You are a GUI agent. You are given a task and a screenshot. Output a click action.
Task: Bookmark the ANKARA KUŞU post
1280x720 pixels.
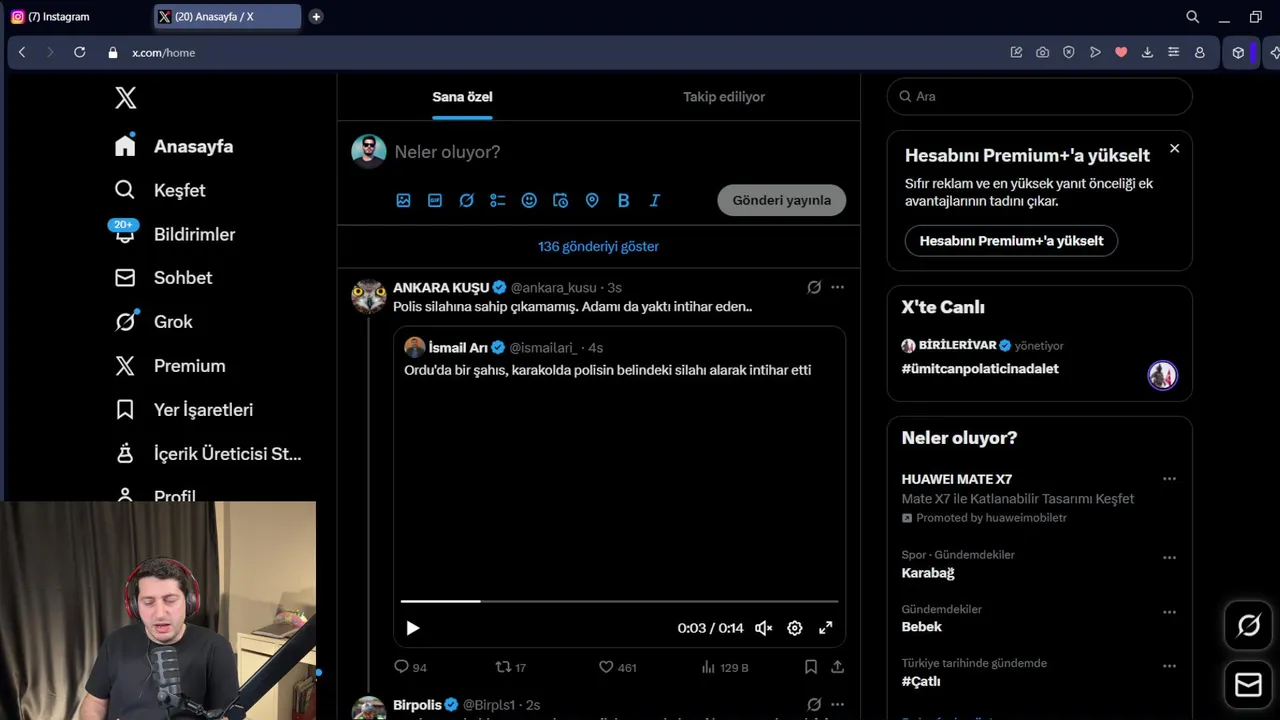click(x=811, y=667)
